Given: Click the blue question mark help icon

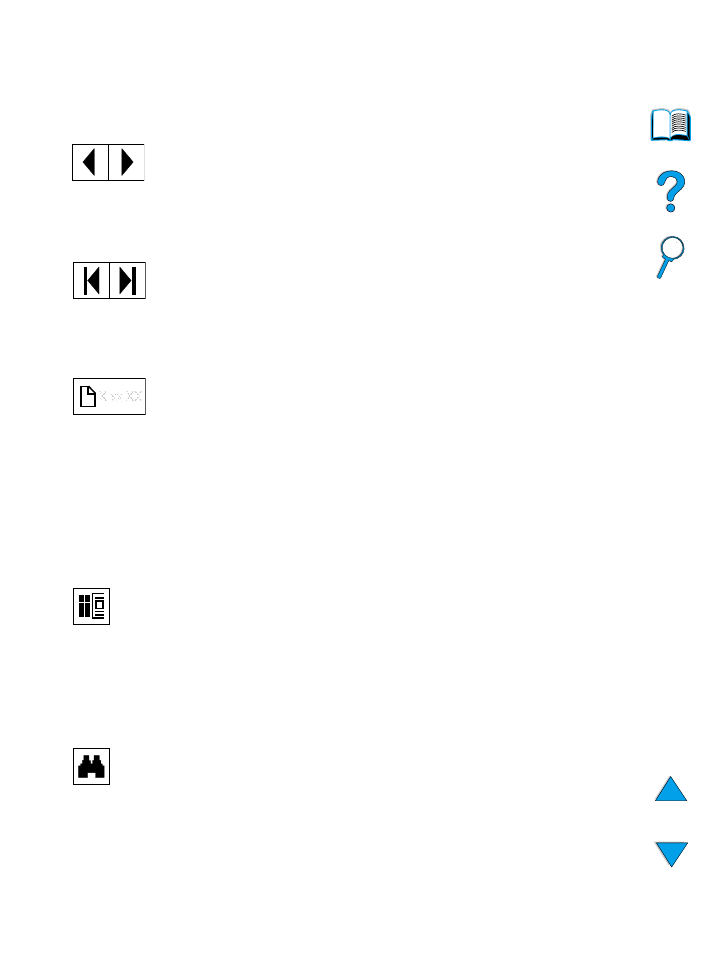Looking at the screenshot, I should tap(670, 191).
